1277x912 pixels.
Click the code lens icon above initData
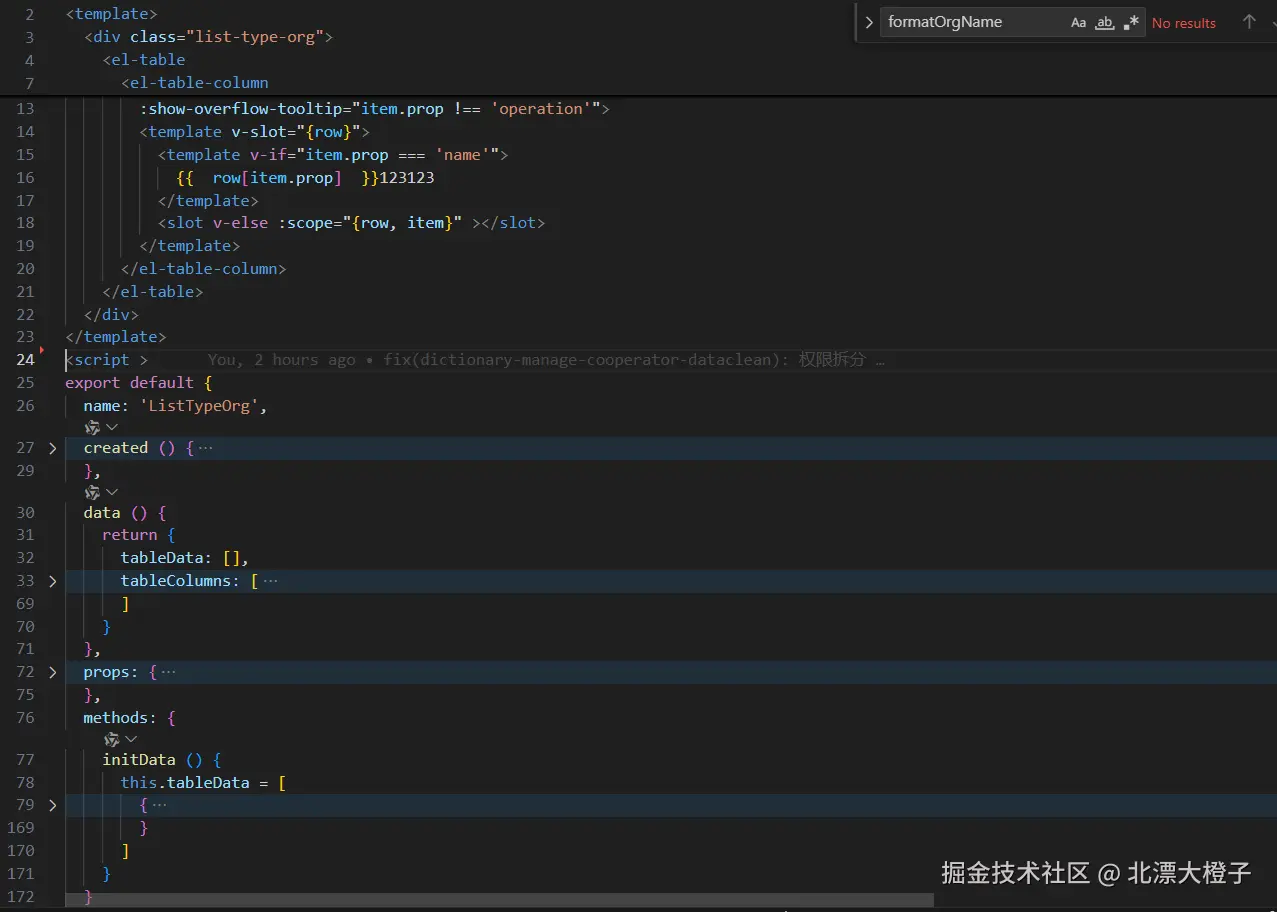(112, 739)
